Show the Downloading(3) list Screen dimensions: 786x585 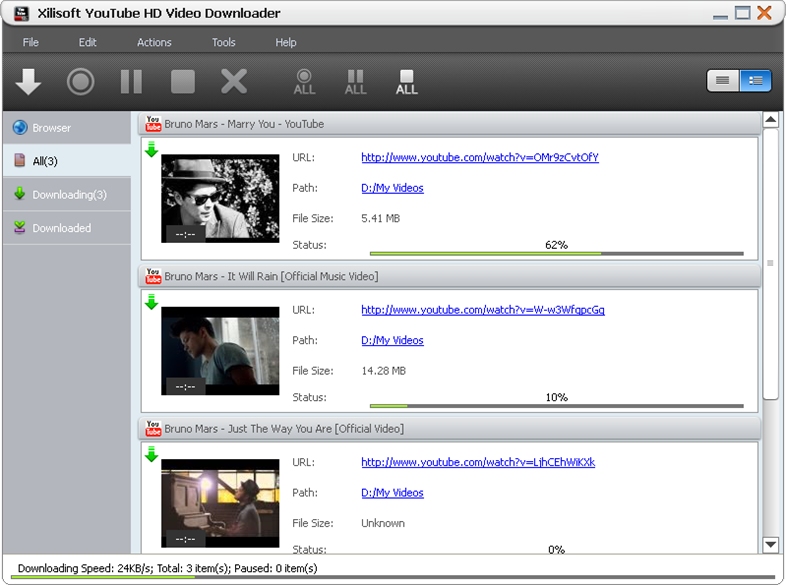(x=67, y=194)
